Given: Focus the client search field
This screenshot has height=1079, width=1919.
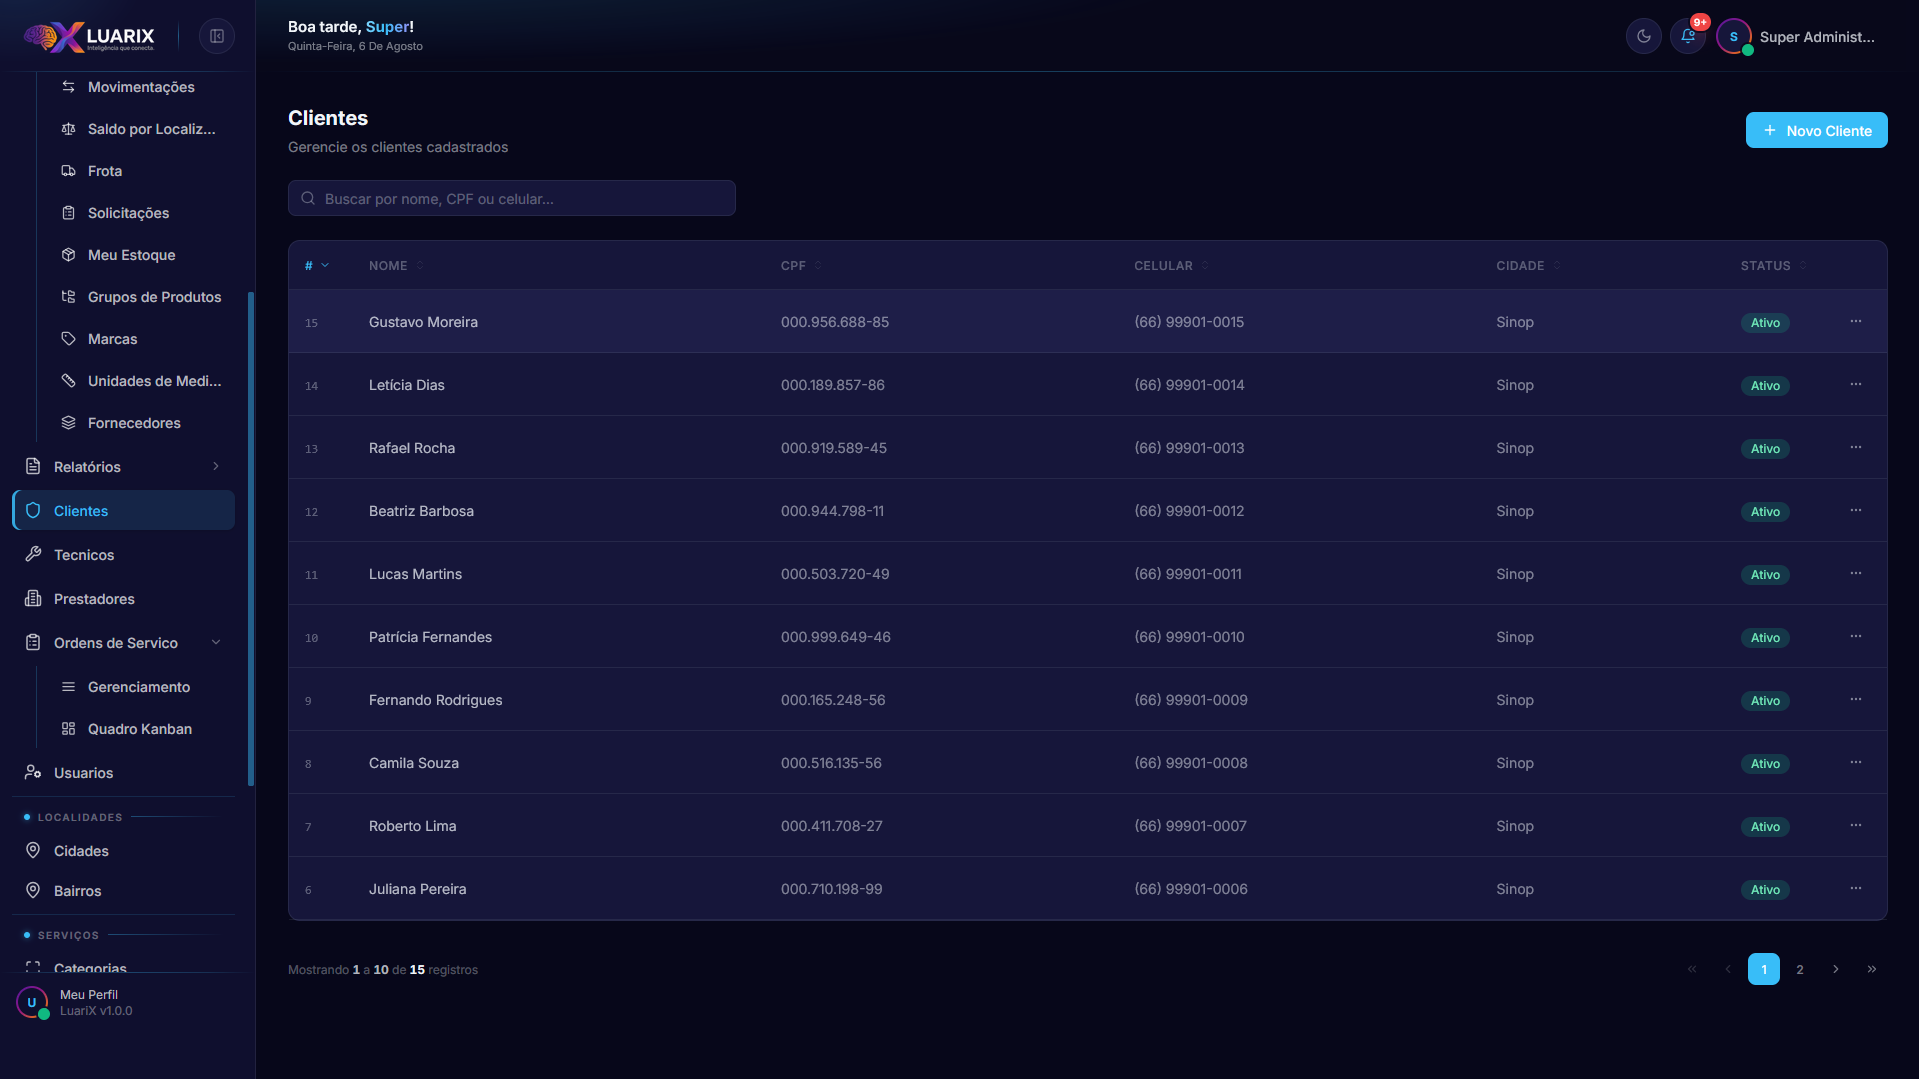Looking at the screenshot, I should click(x=512, y=198).
